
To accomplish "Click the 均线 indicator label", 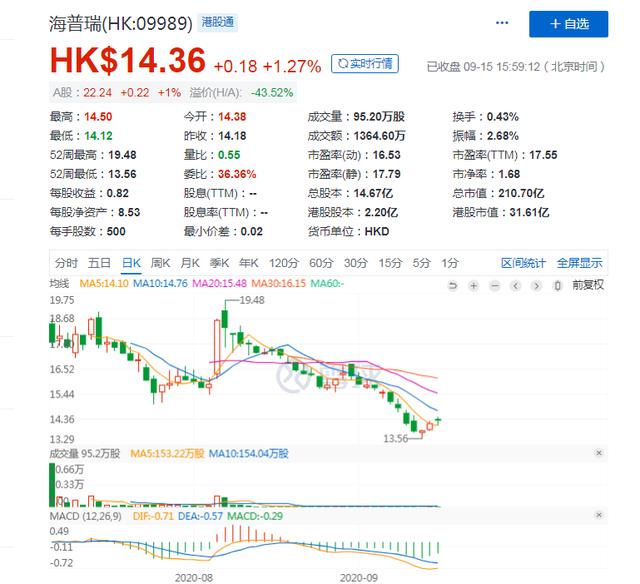I will [60, 283].
